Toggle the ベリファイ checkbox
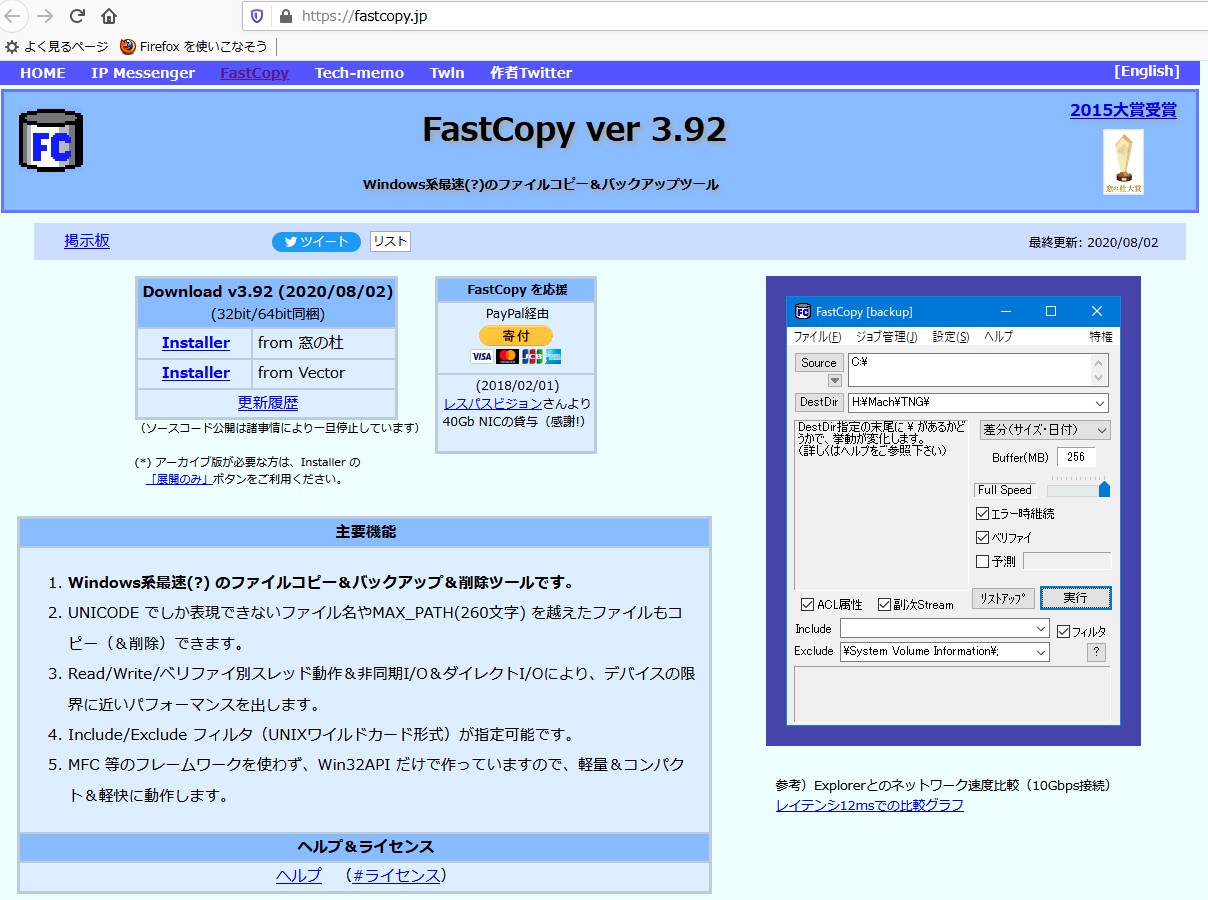Screen dimensions: 1208x900 tap(982, 538)
